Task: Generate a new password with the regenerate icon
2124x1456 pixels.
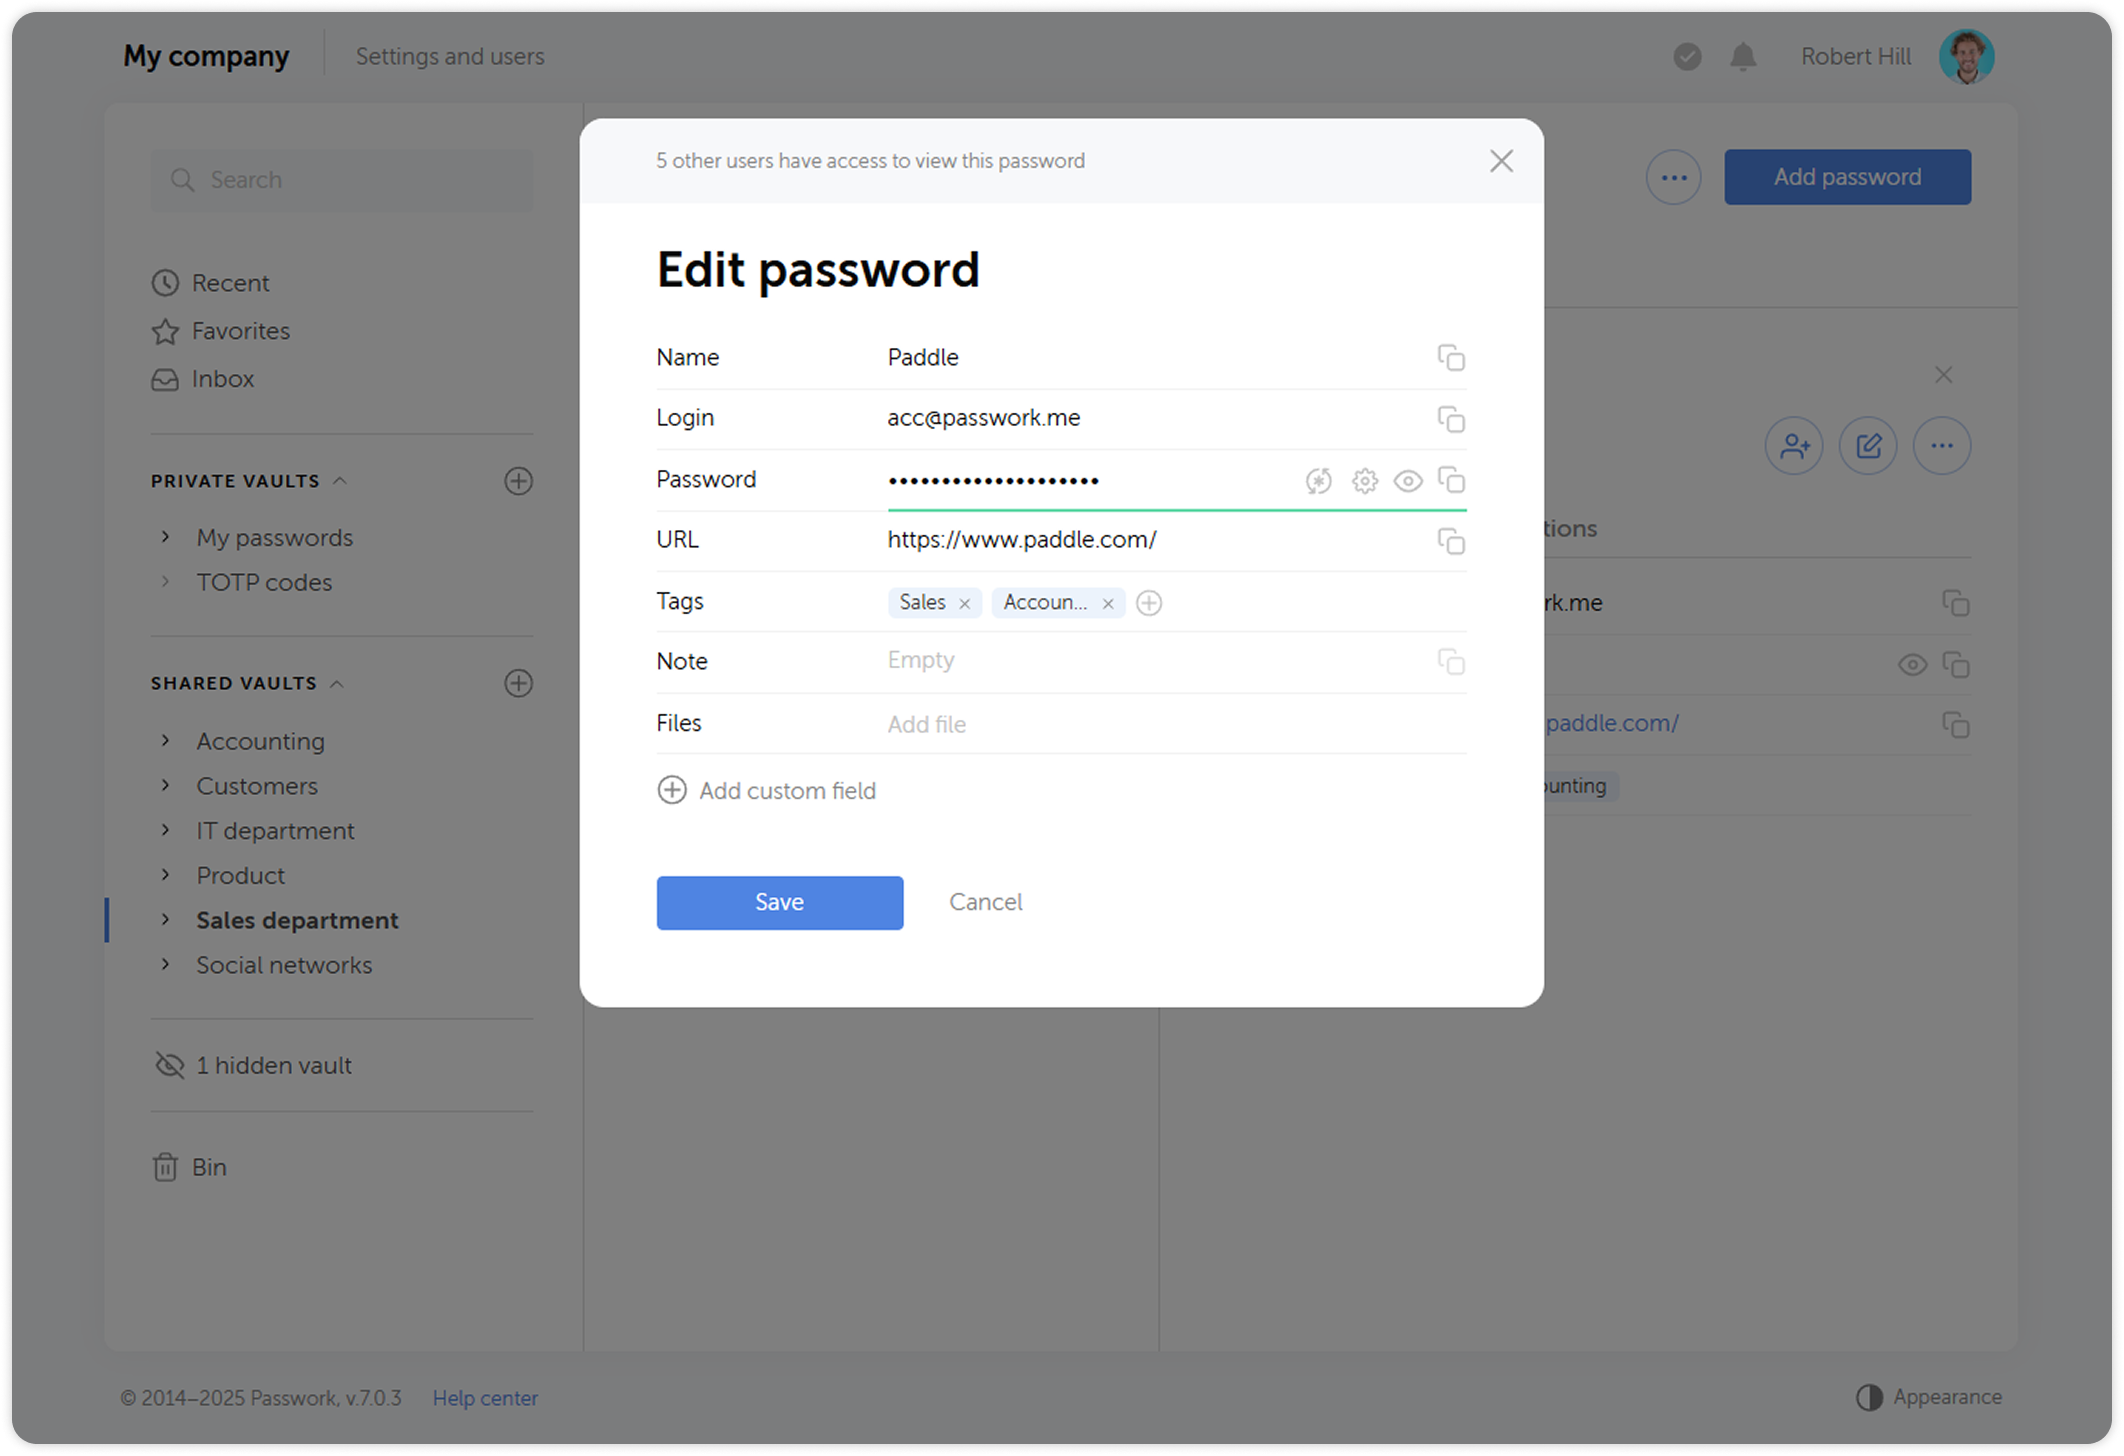Action: pos(1318,481)
